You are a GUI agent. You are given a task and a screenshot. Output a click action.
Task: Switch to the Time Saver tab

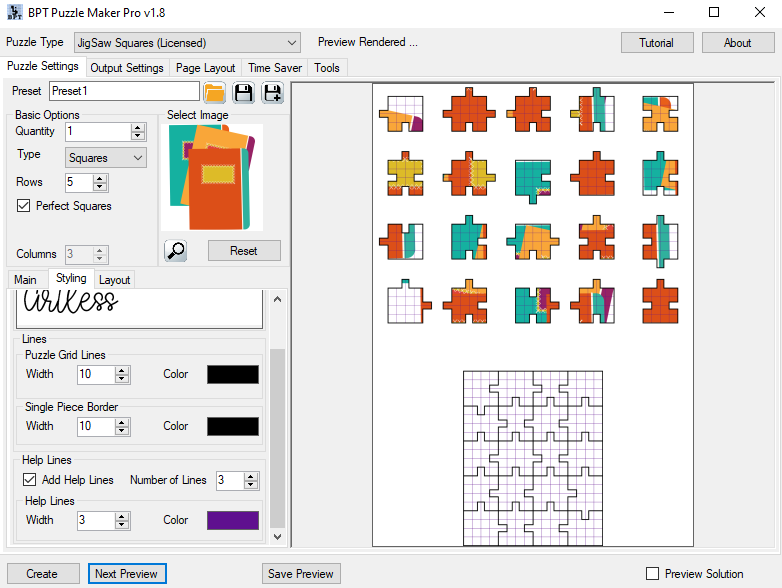click(x=275, y=68)
